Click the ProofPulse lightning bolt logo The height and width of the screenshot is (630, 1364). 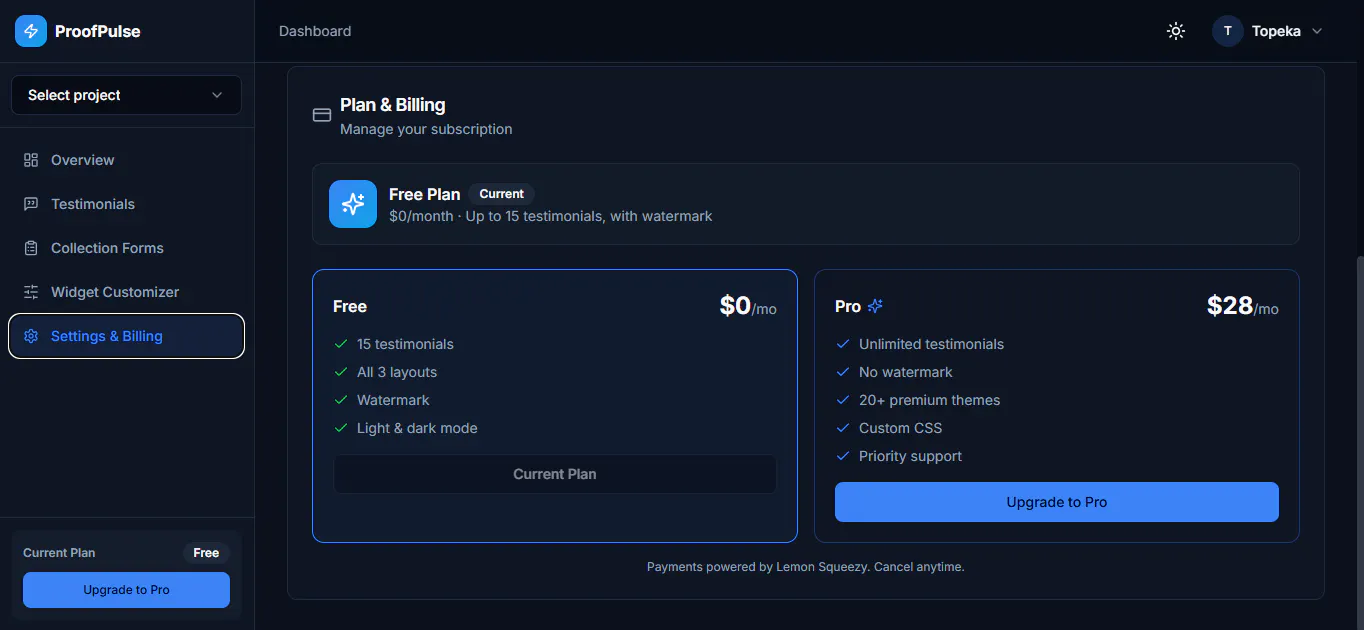(x=31, y=31)
